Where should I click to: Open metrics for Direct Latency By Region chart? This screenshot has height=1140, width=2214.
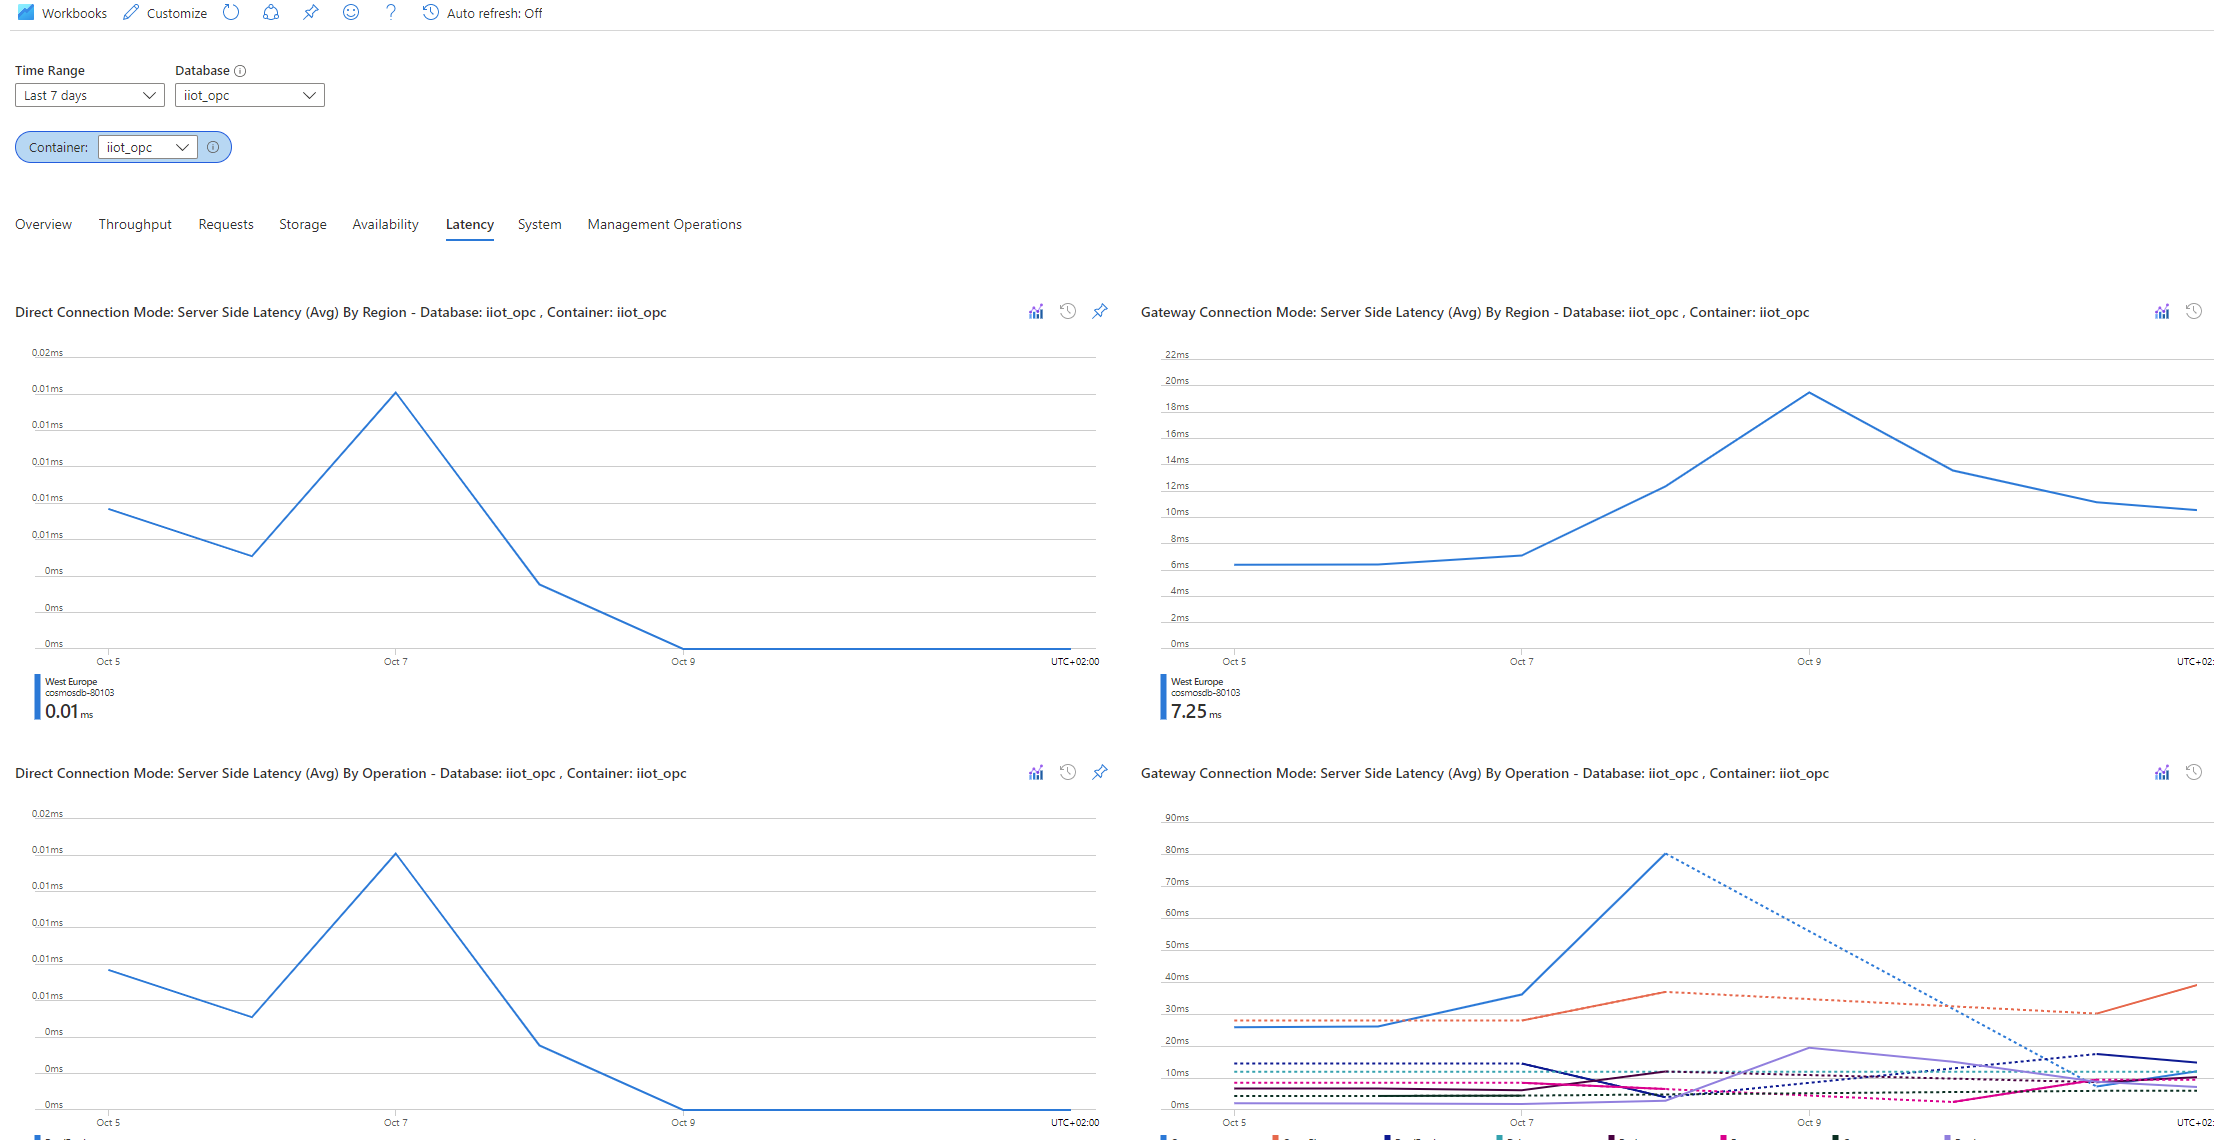1036,312
